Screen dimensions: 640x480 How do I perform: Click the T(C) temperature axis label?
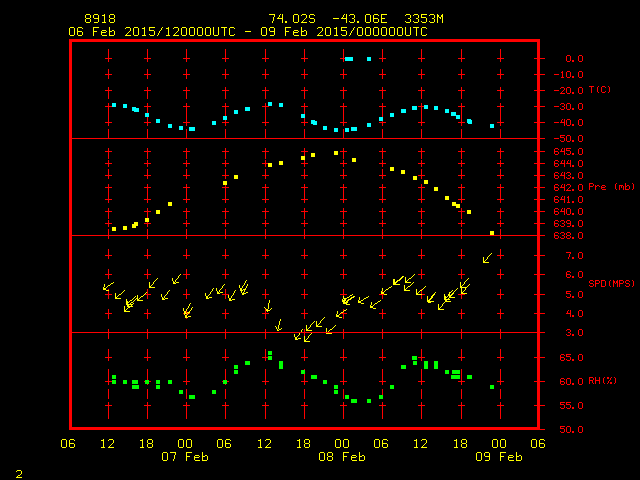point(600,89)
